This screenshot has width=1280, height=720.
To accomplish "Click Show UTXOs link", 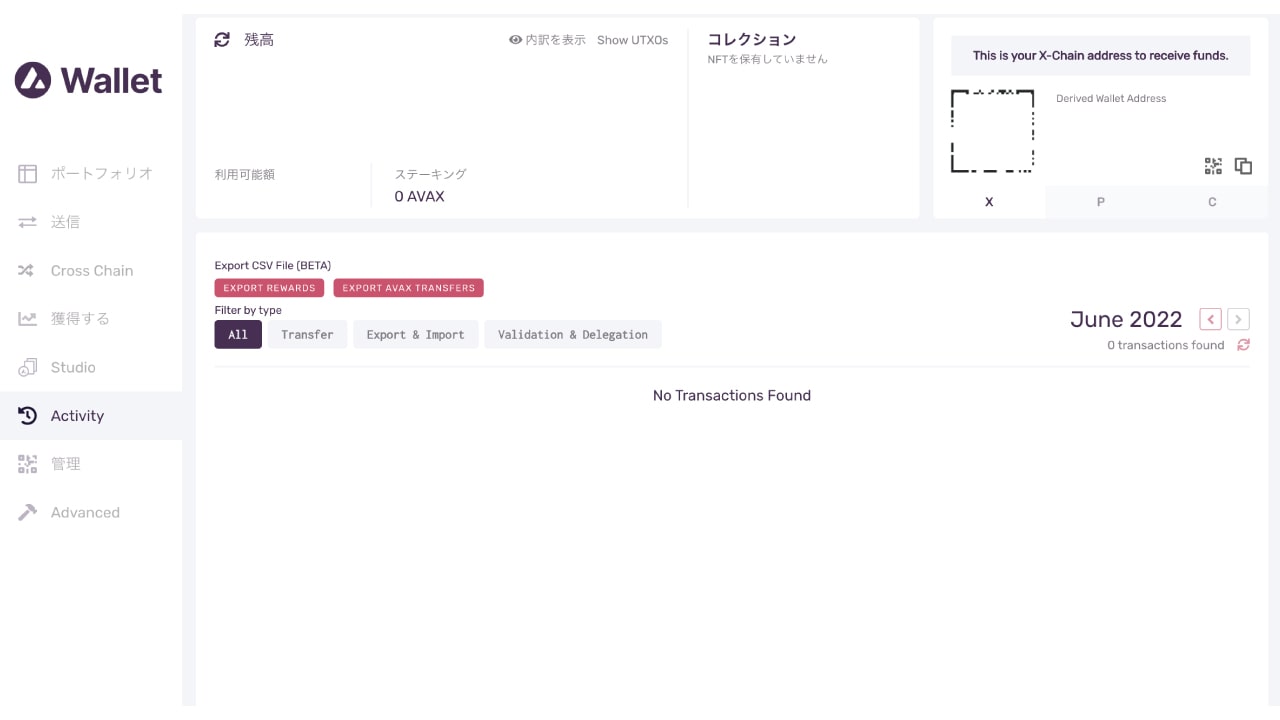I will click(632, 40).
